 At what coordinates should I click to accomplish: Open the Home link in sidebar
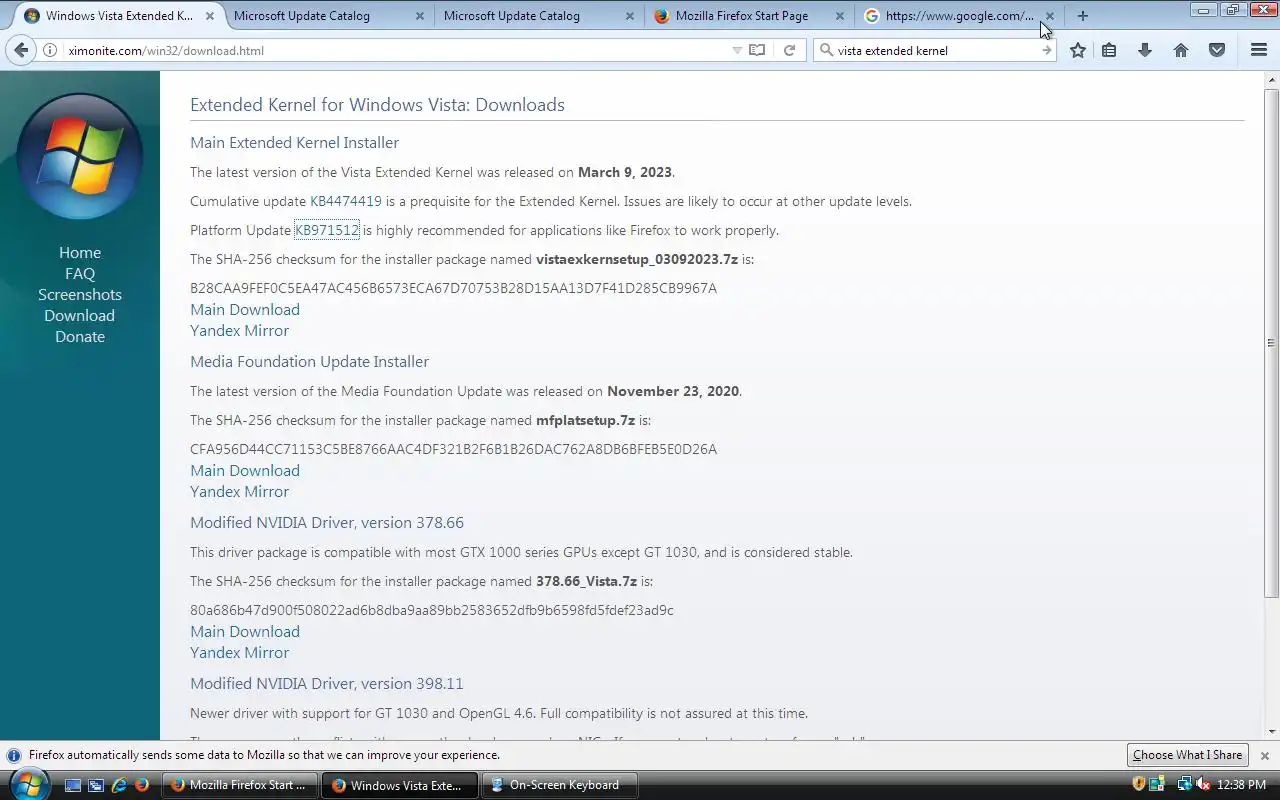point(80,252)
